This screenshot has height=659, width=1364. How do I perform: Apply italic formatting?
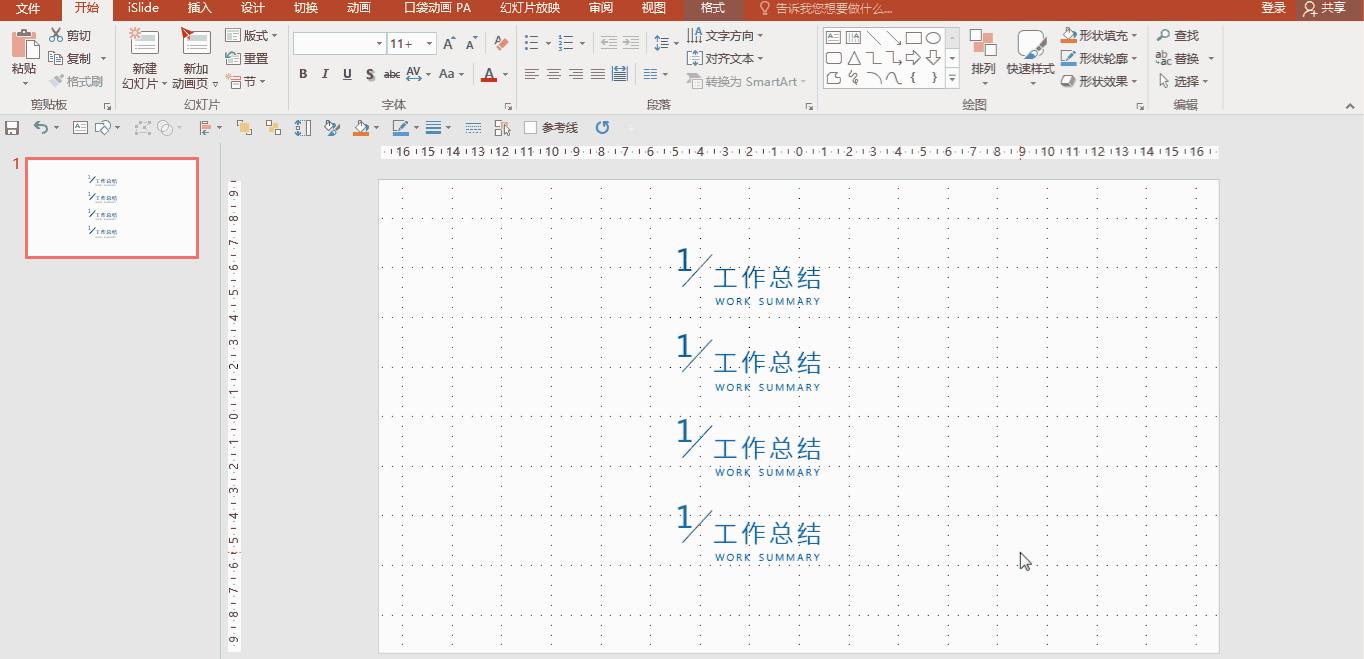click(x=324, y=74)
